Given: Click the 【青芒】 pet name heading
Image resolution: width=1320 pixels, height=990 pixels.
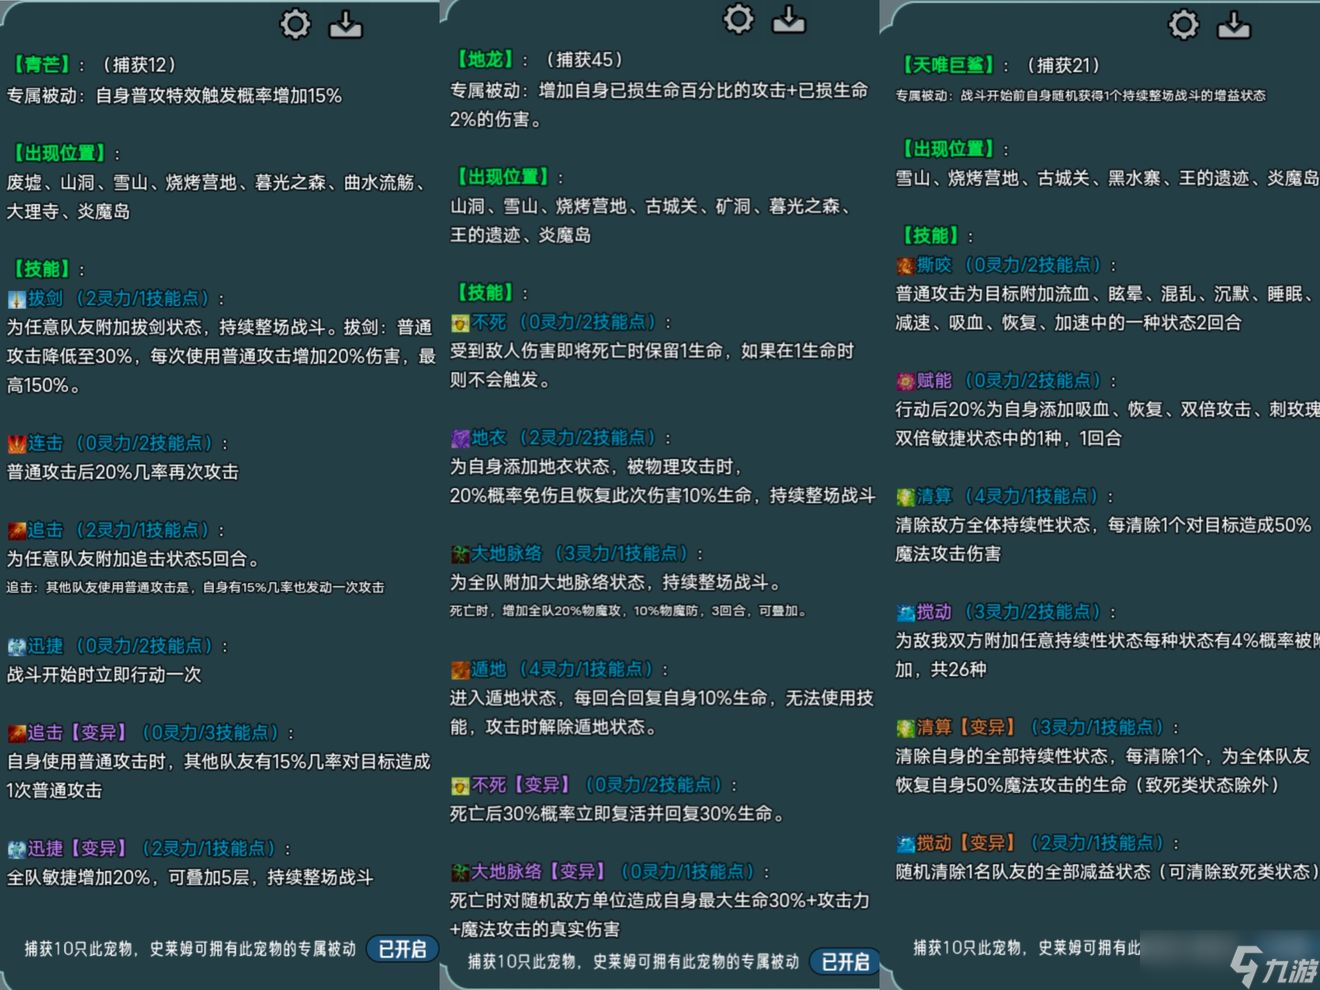Looking at the screenshot, I should (x=41, y=65).
